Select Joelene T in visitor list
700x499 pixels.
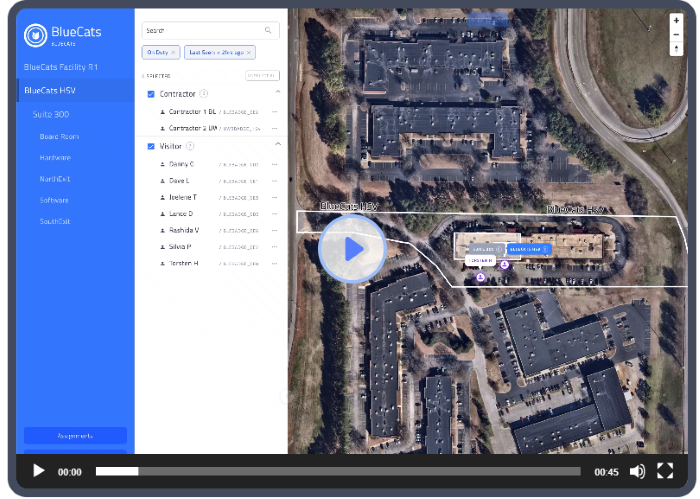(x=183, y=197)
